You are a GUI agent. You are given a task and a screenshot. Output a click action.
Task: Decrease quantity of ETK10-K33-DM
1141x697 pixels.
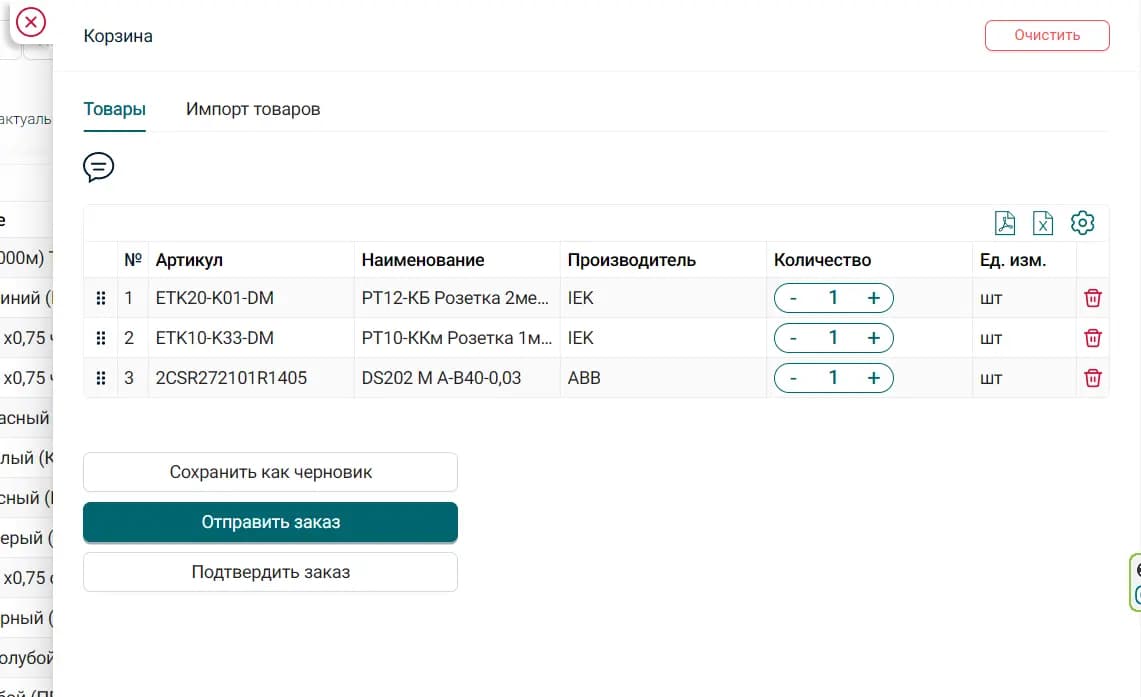click(x=794, y=338)
